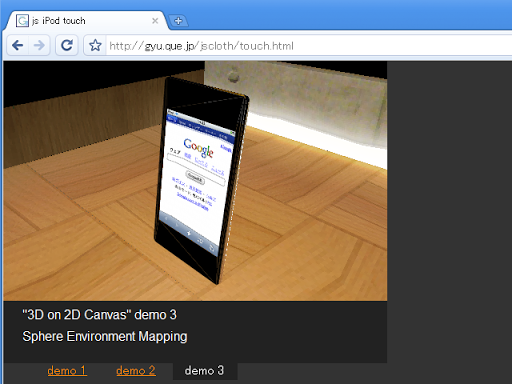
Task: Select the demo 3 tab
Action: click(x=205, y=371)
